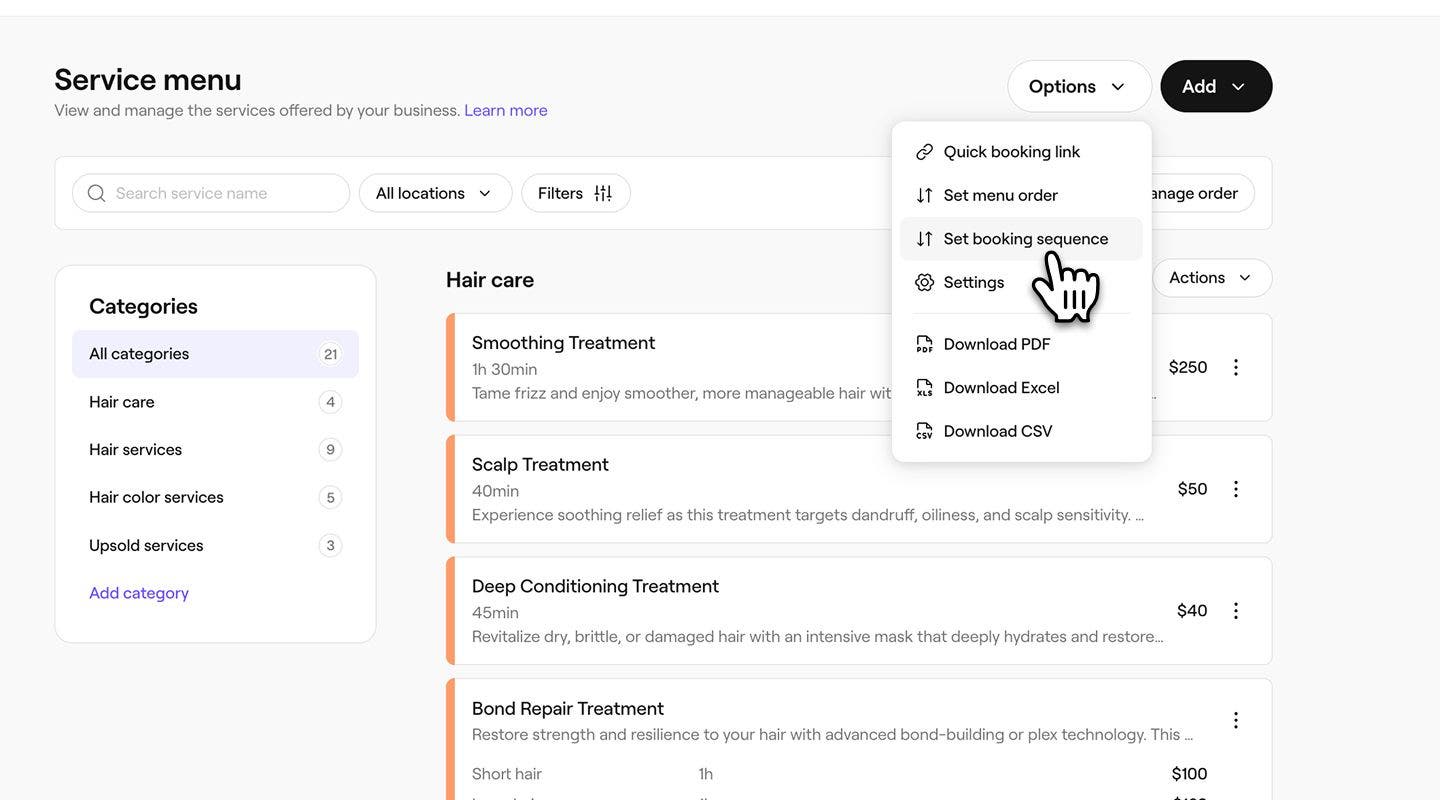
Task: Select Hair color services category
Action: 156,497
